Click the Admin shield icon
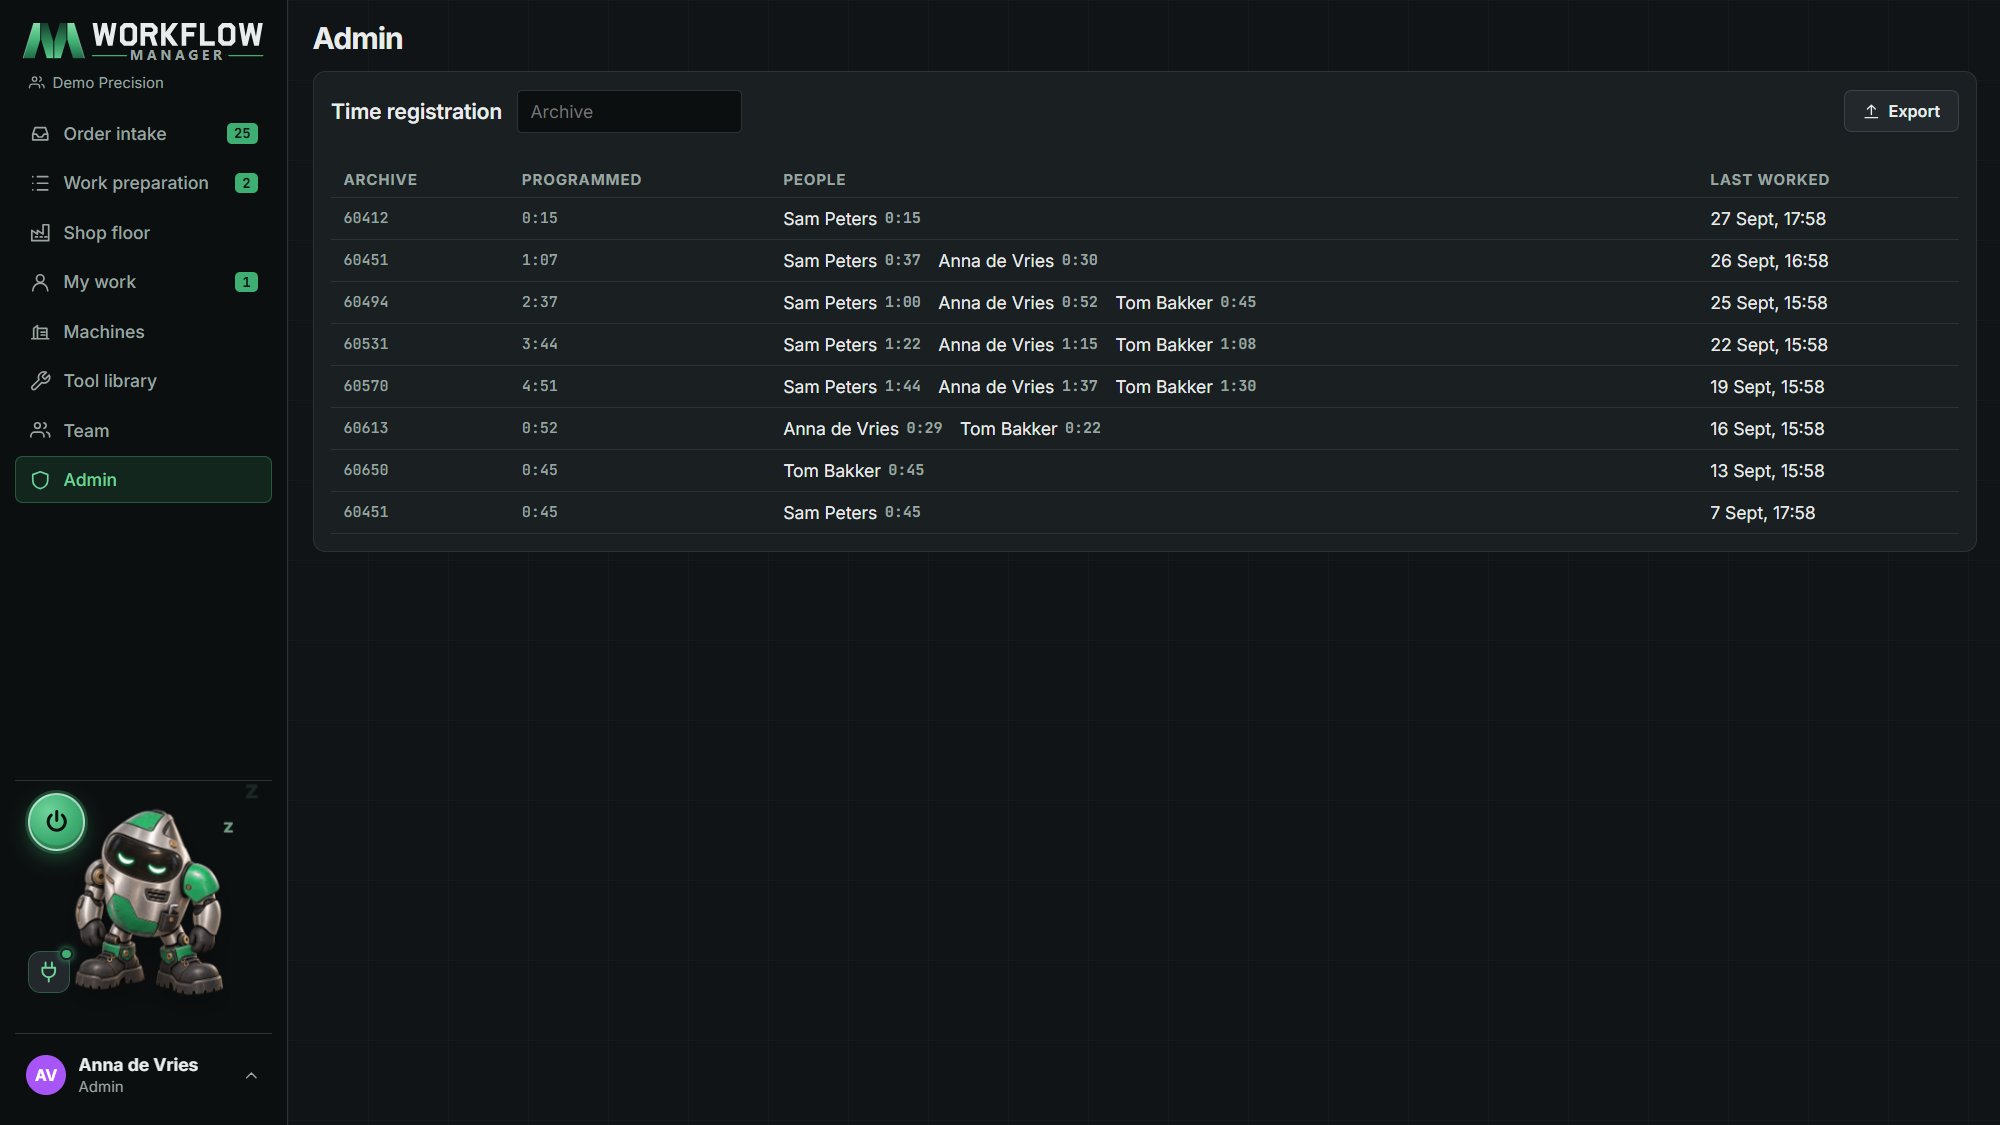This screenshot has height=1125, width=2000. [40, 480]
